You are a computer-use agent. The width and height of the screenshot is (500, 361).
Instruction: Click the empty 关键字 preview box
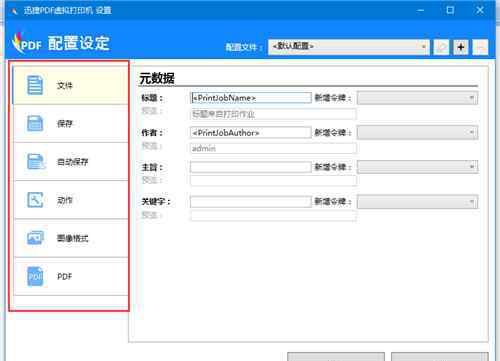click(x=273, y=216)
